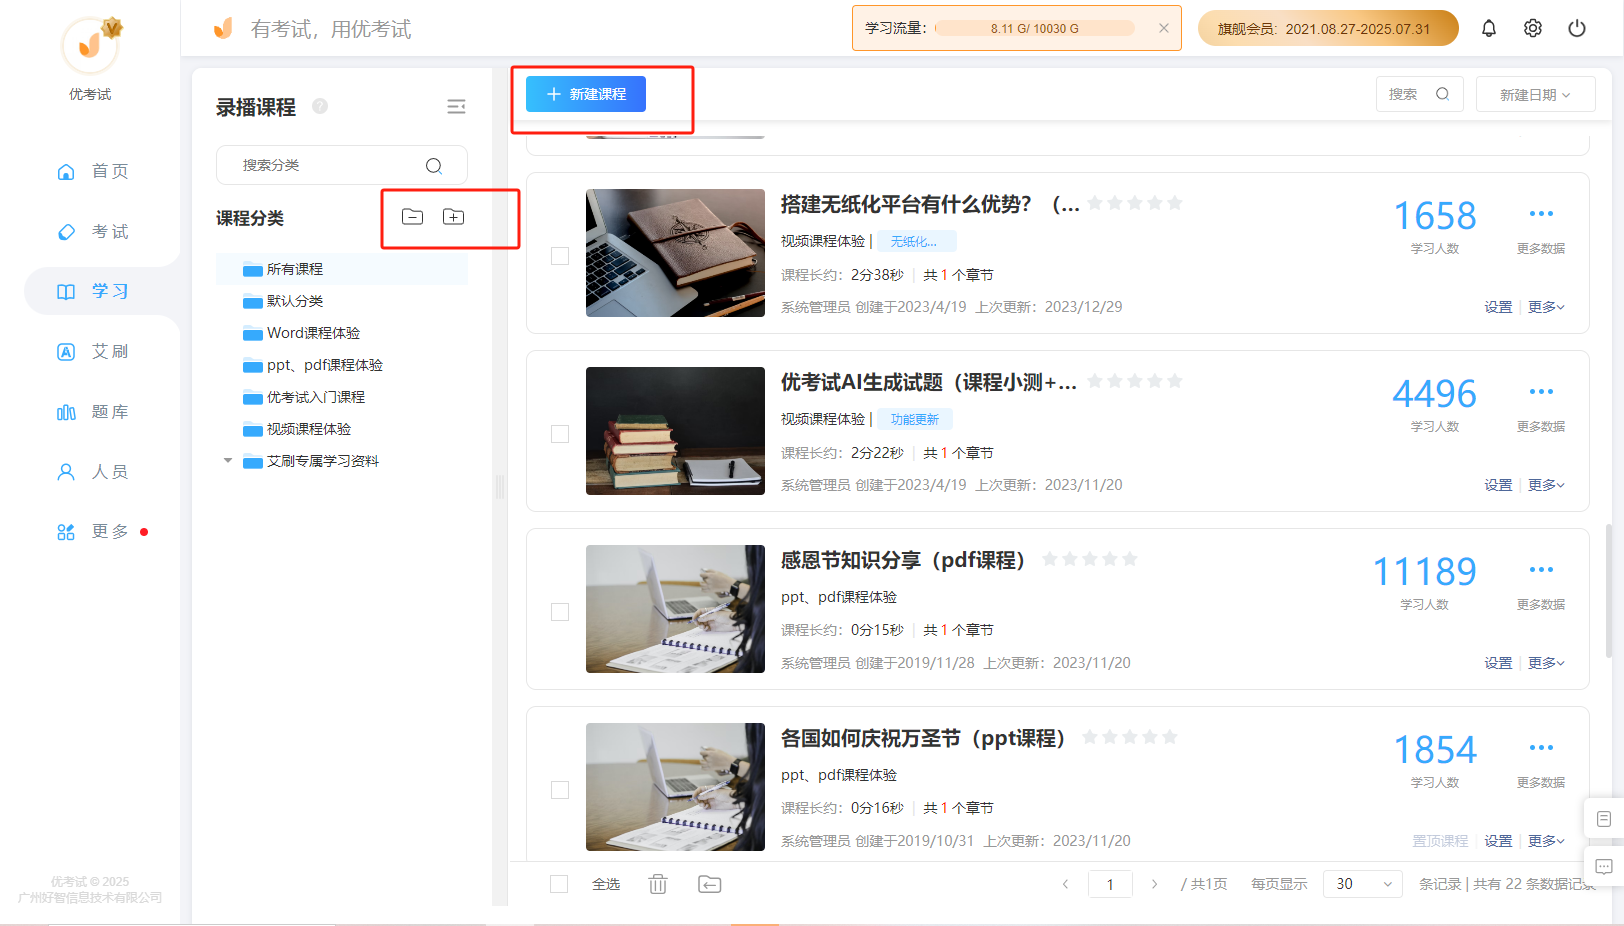
Task: Go to next page arrow
Action: click(1154, 884)
